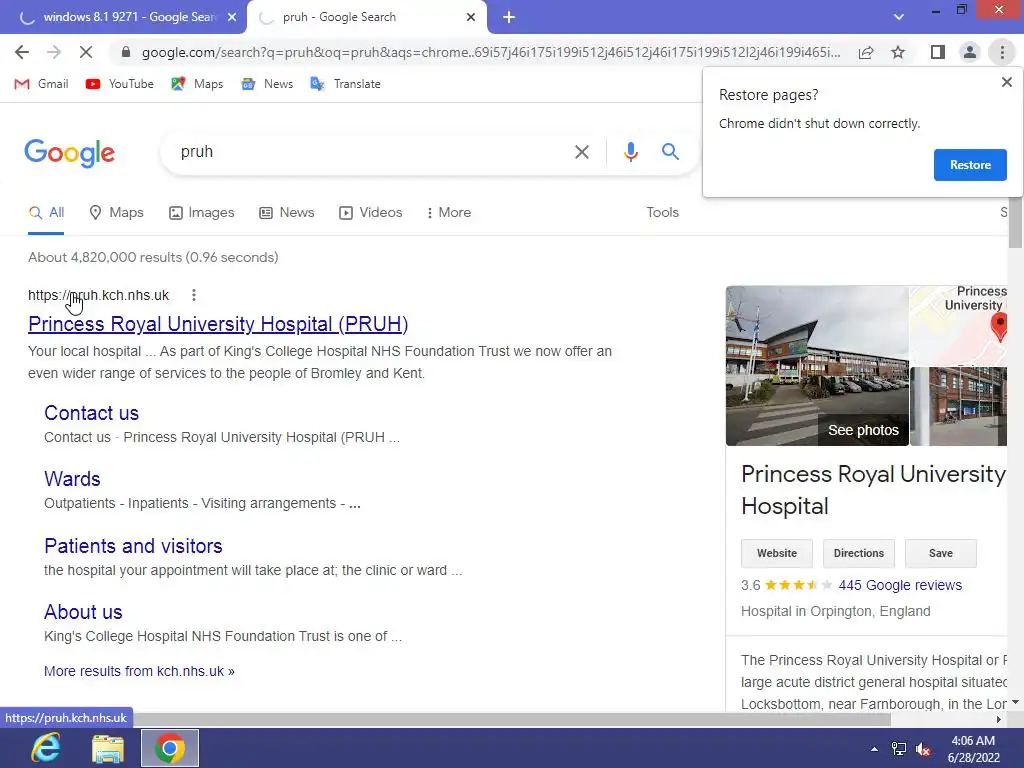Select the All results tab
The width and height of the screenshot is (1024, 768).
pyautogui.click(x=46, y=213)
